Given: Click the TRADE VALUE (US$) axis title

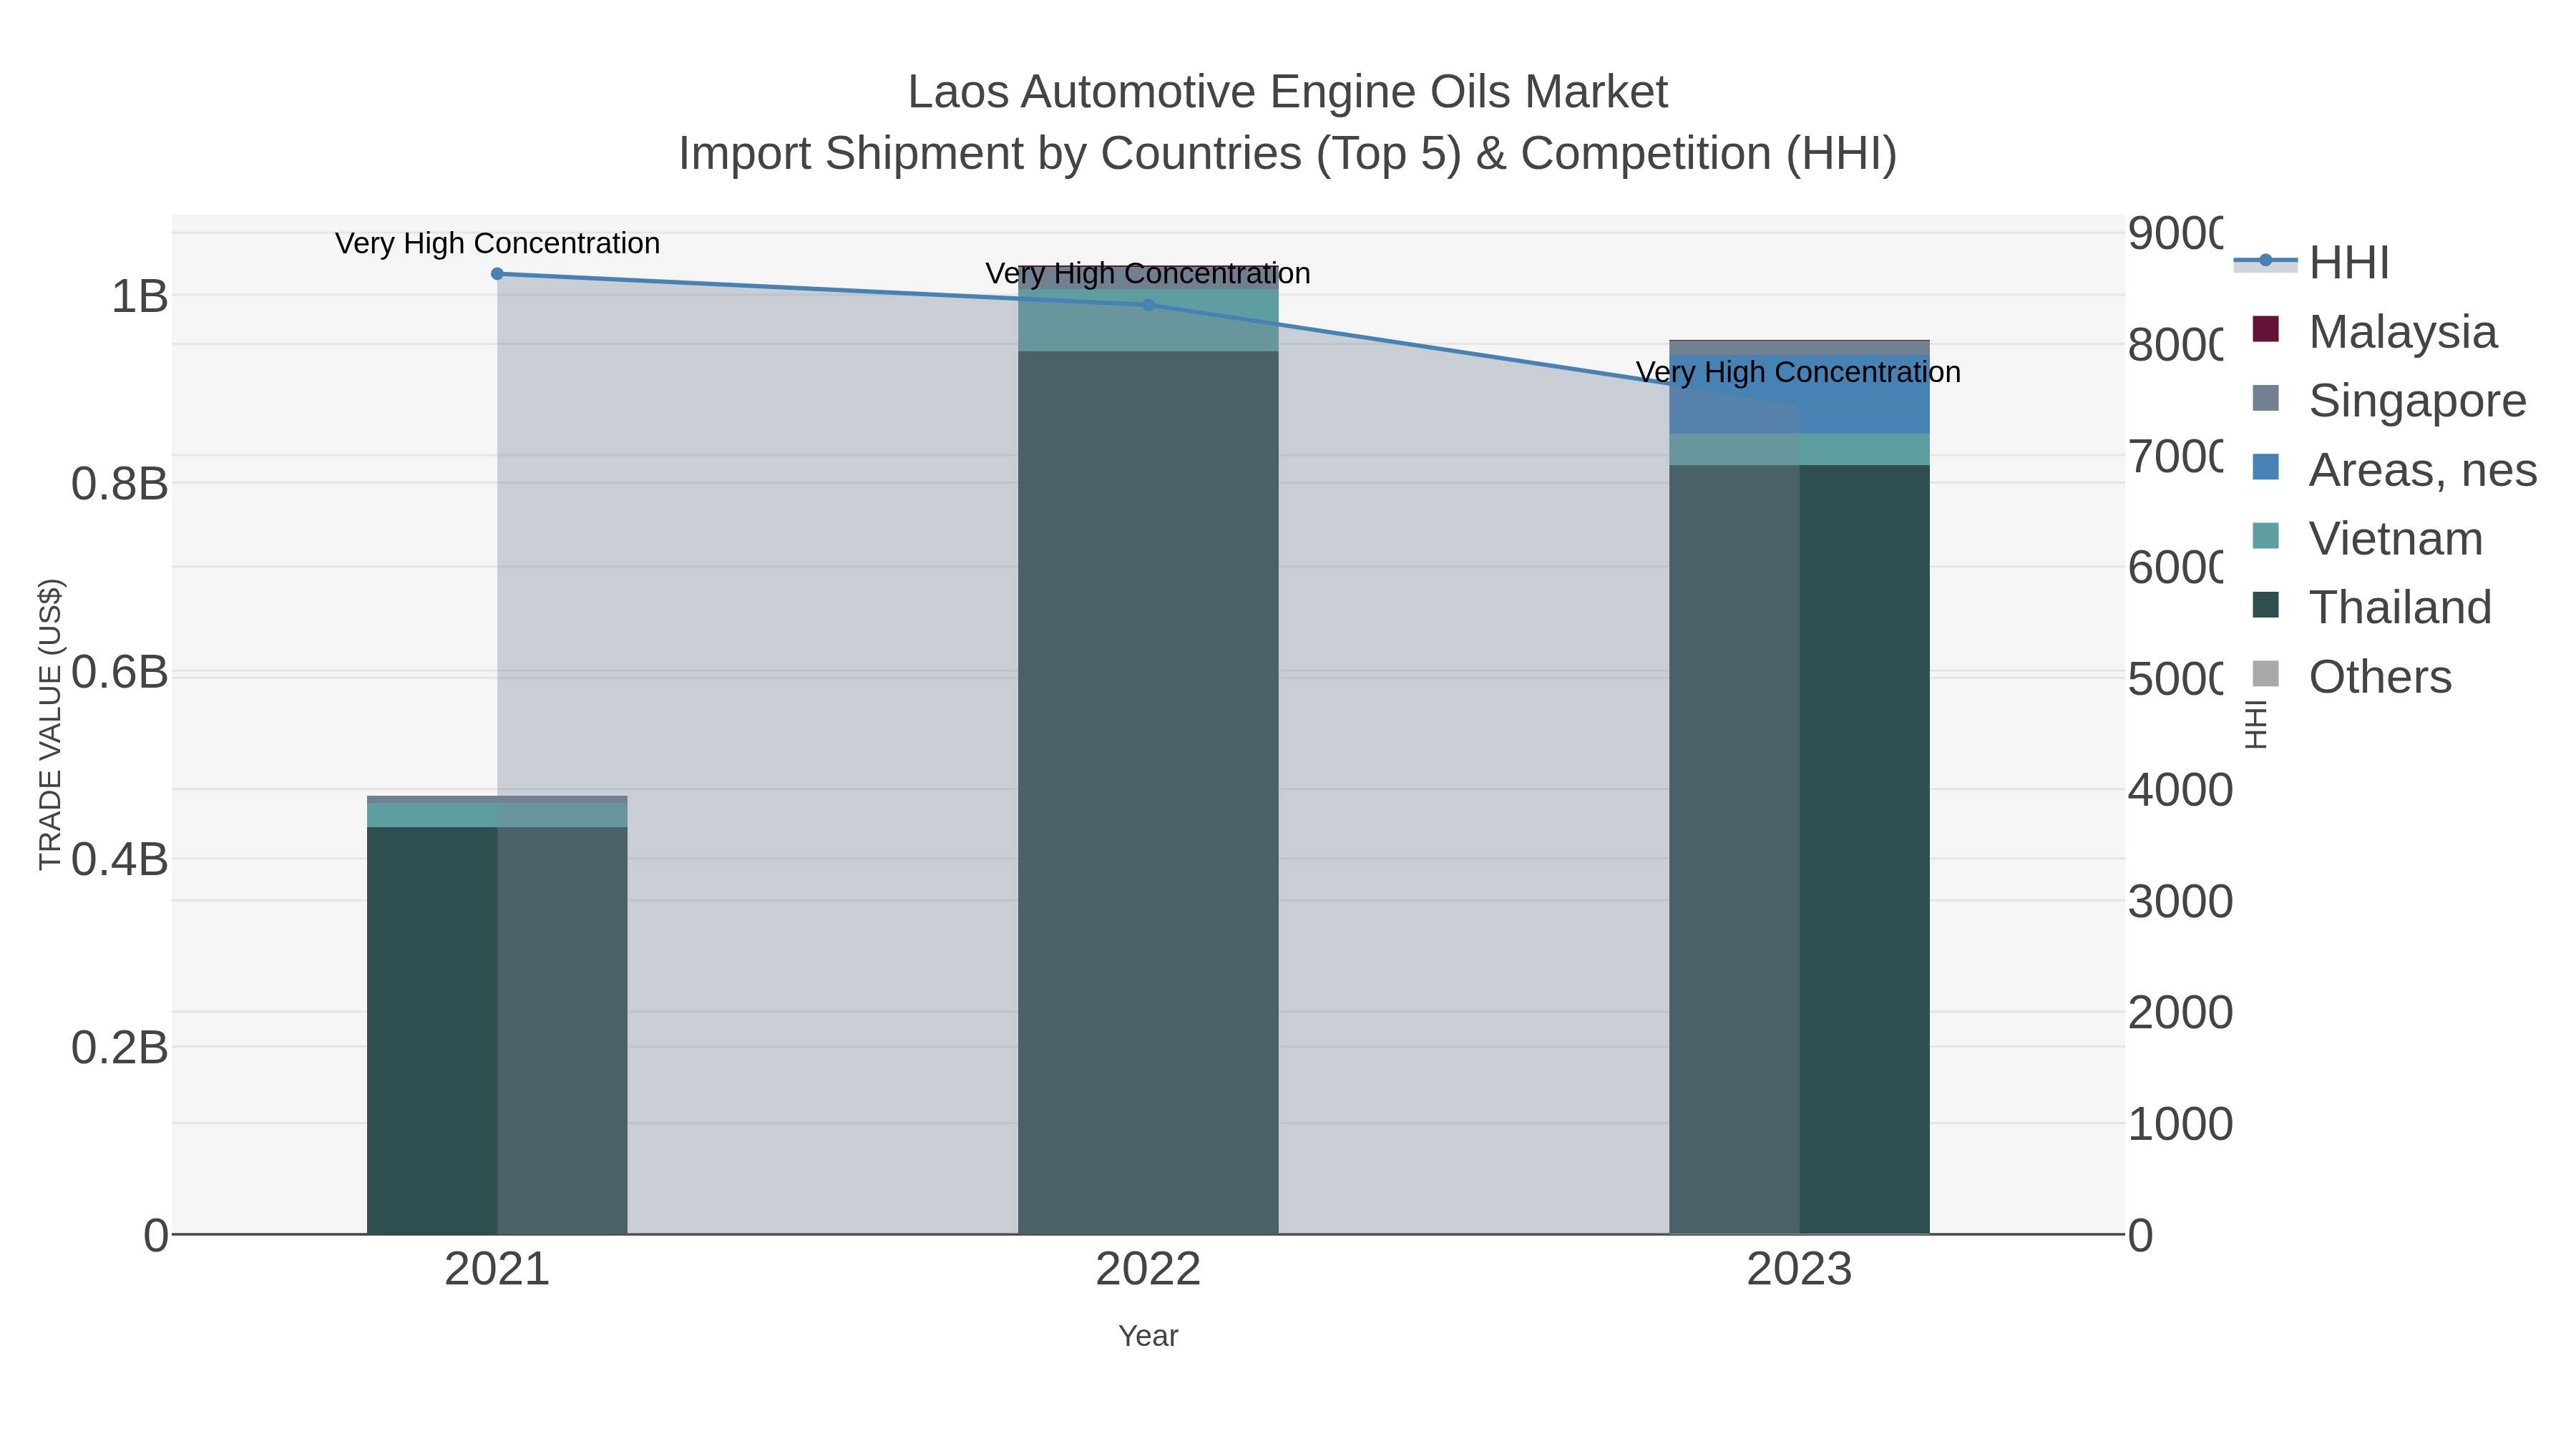Looking at the screenshot, I should (x=50, y=724).
